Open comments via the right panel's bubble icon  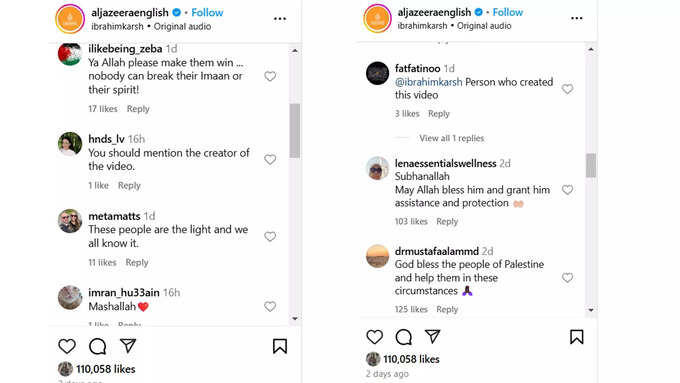403,337
